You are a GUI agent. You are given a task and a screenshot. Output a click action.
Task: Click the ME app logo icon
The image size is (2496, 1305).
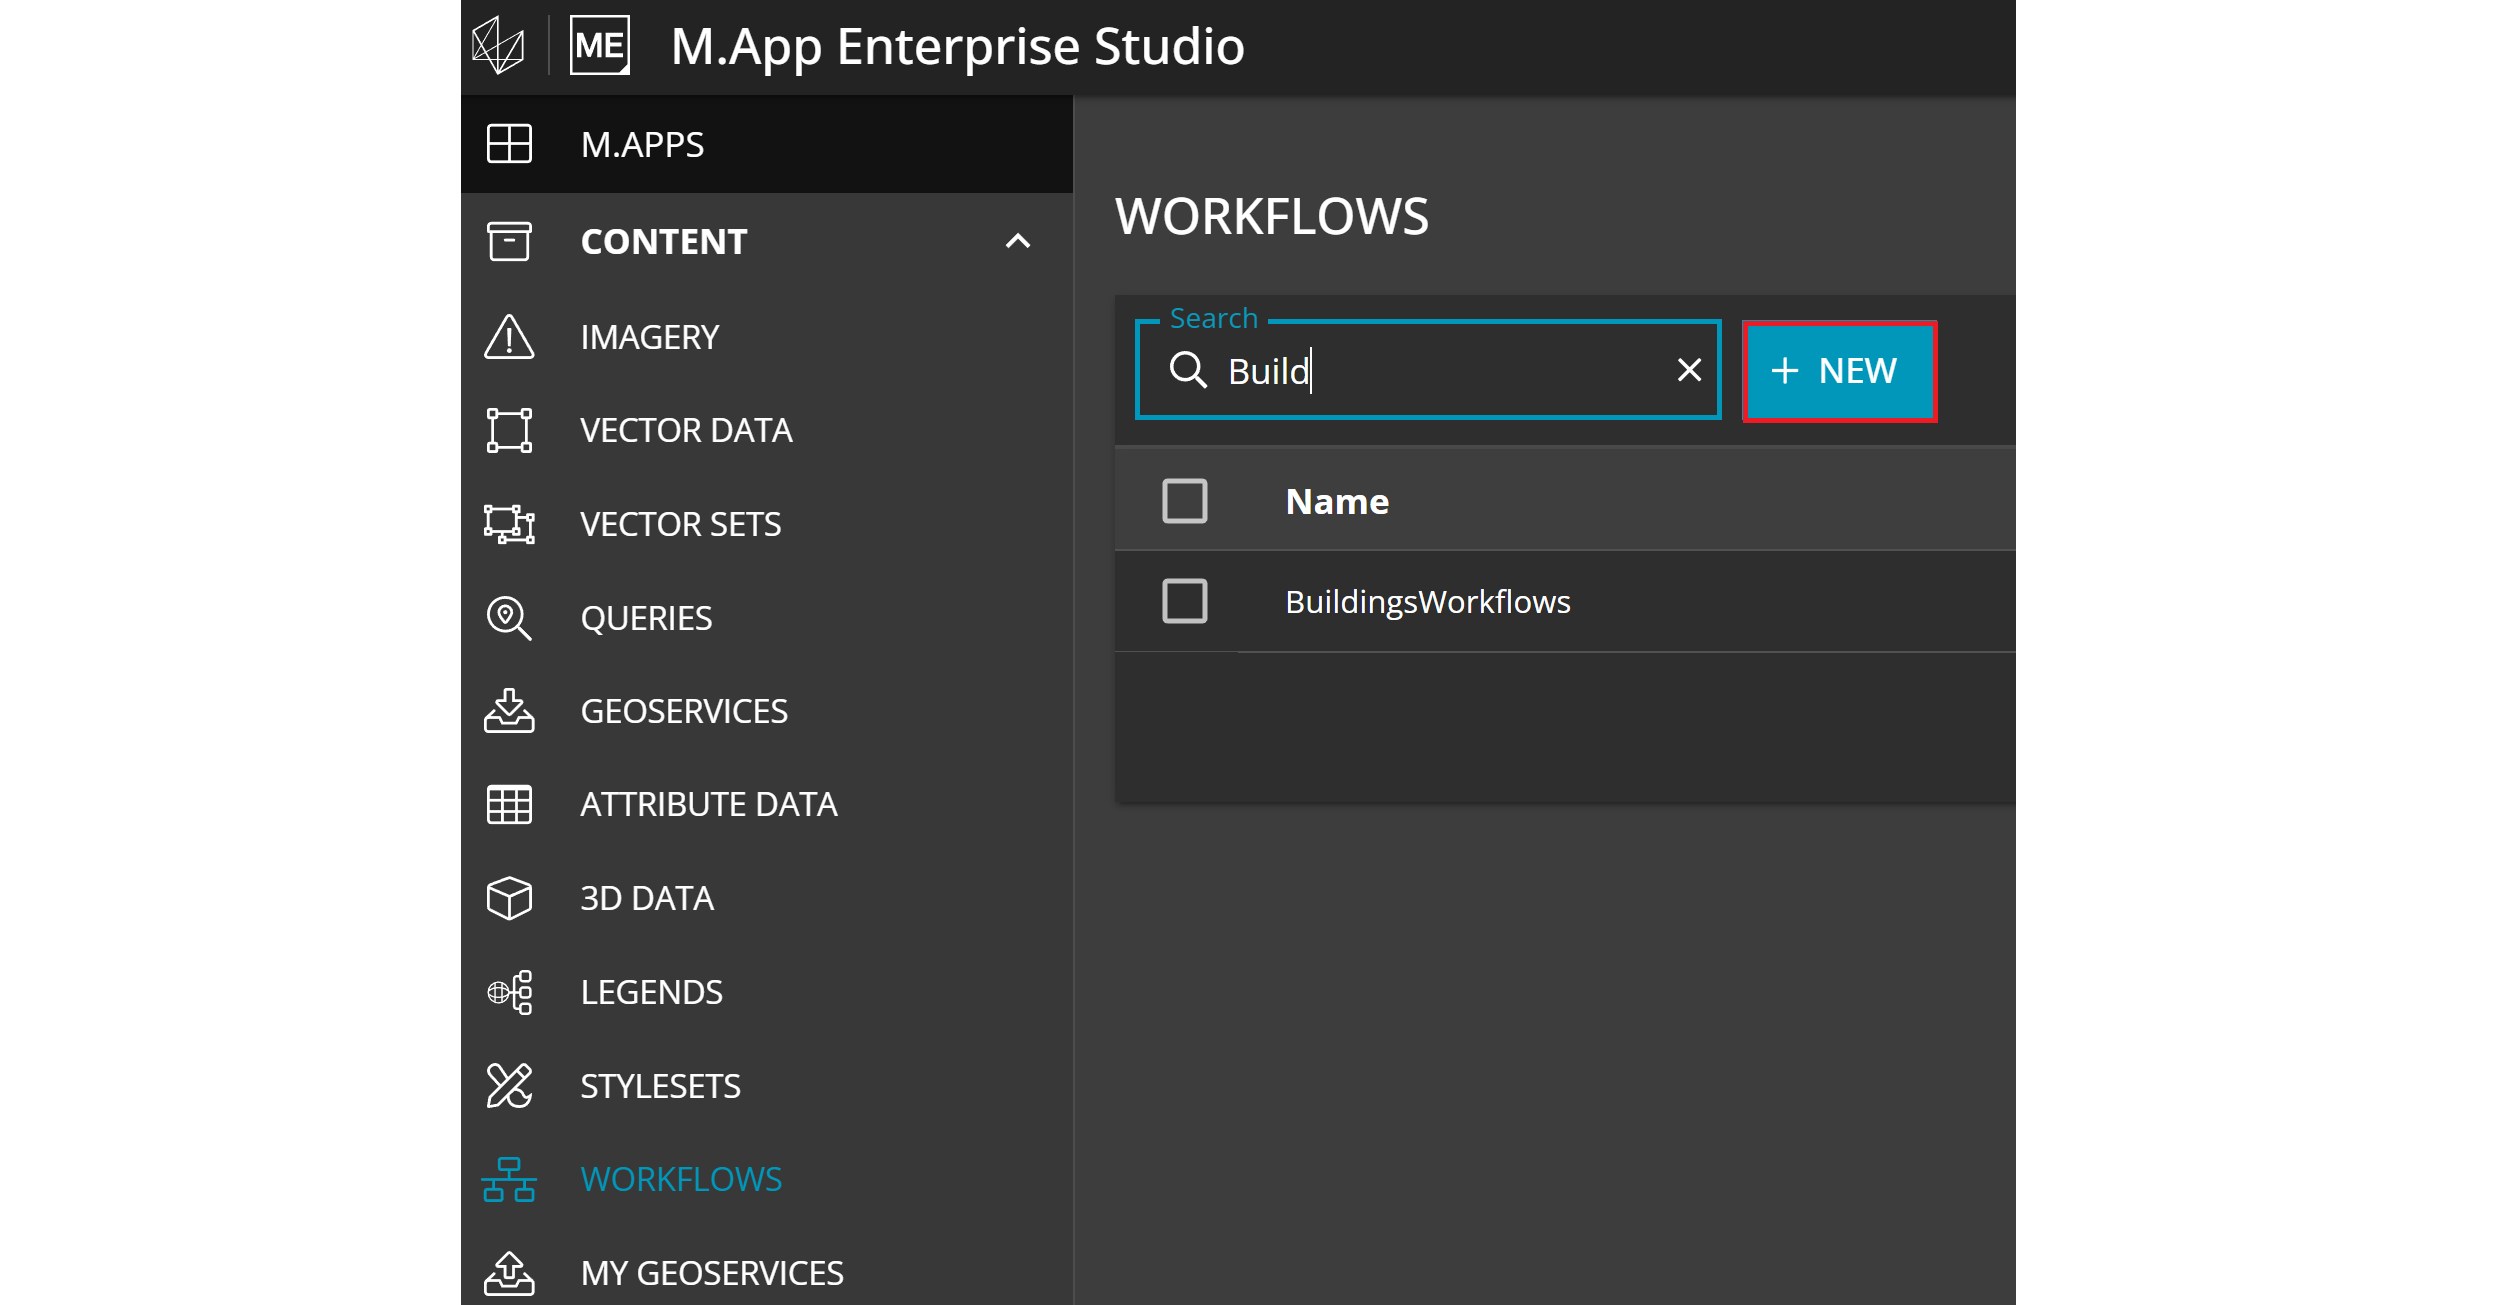click(x=600, y=46)
